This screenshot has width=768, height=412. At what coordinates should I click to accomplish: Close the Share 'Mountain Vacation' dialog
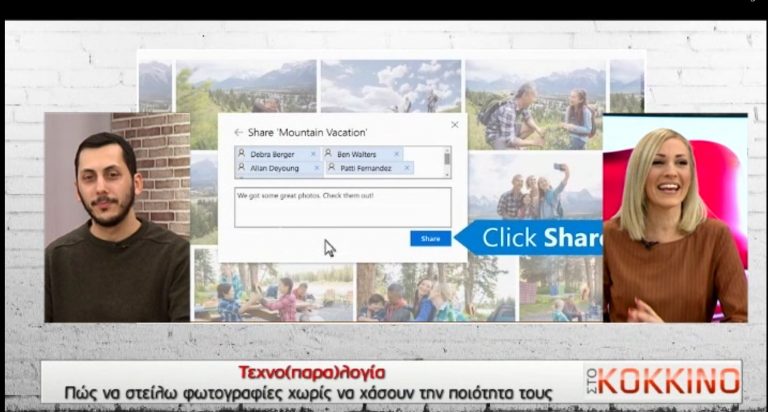455,125
